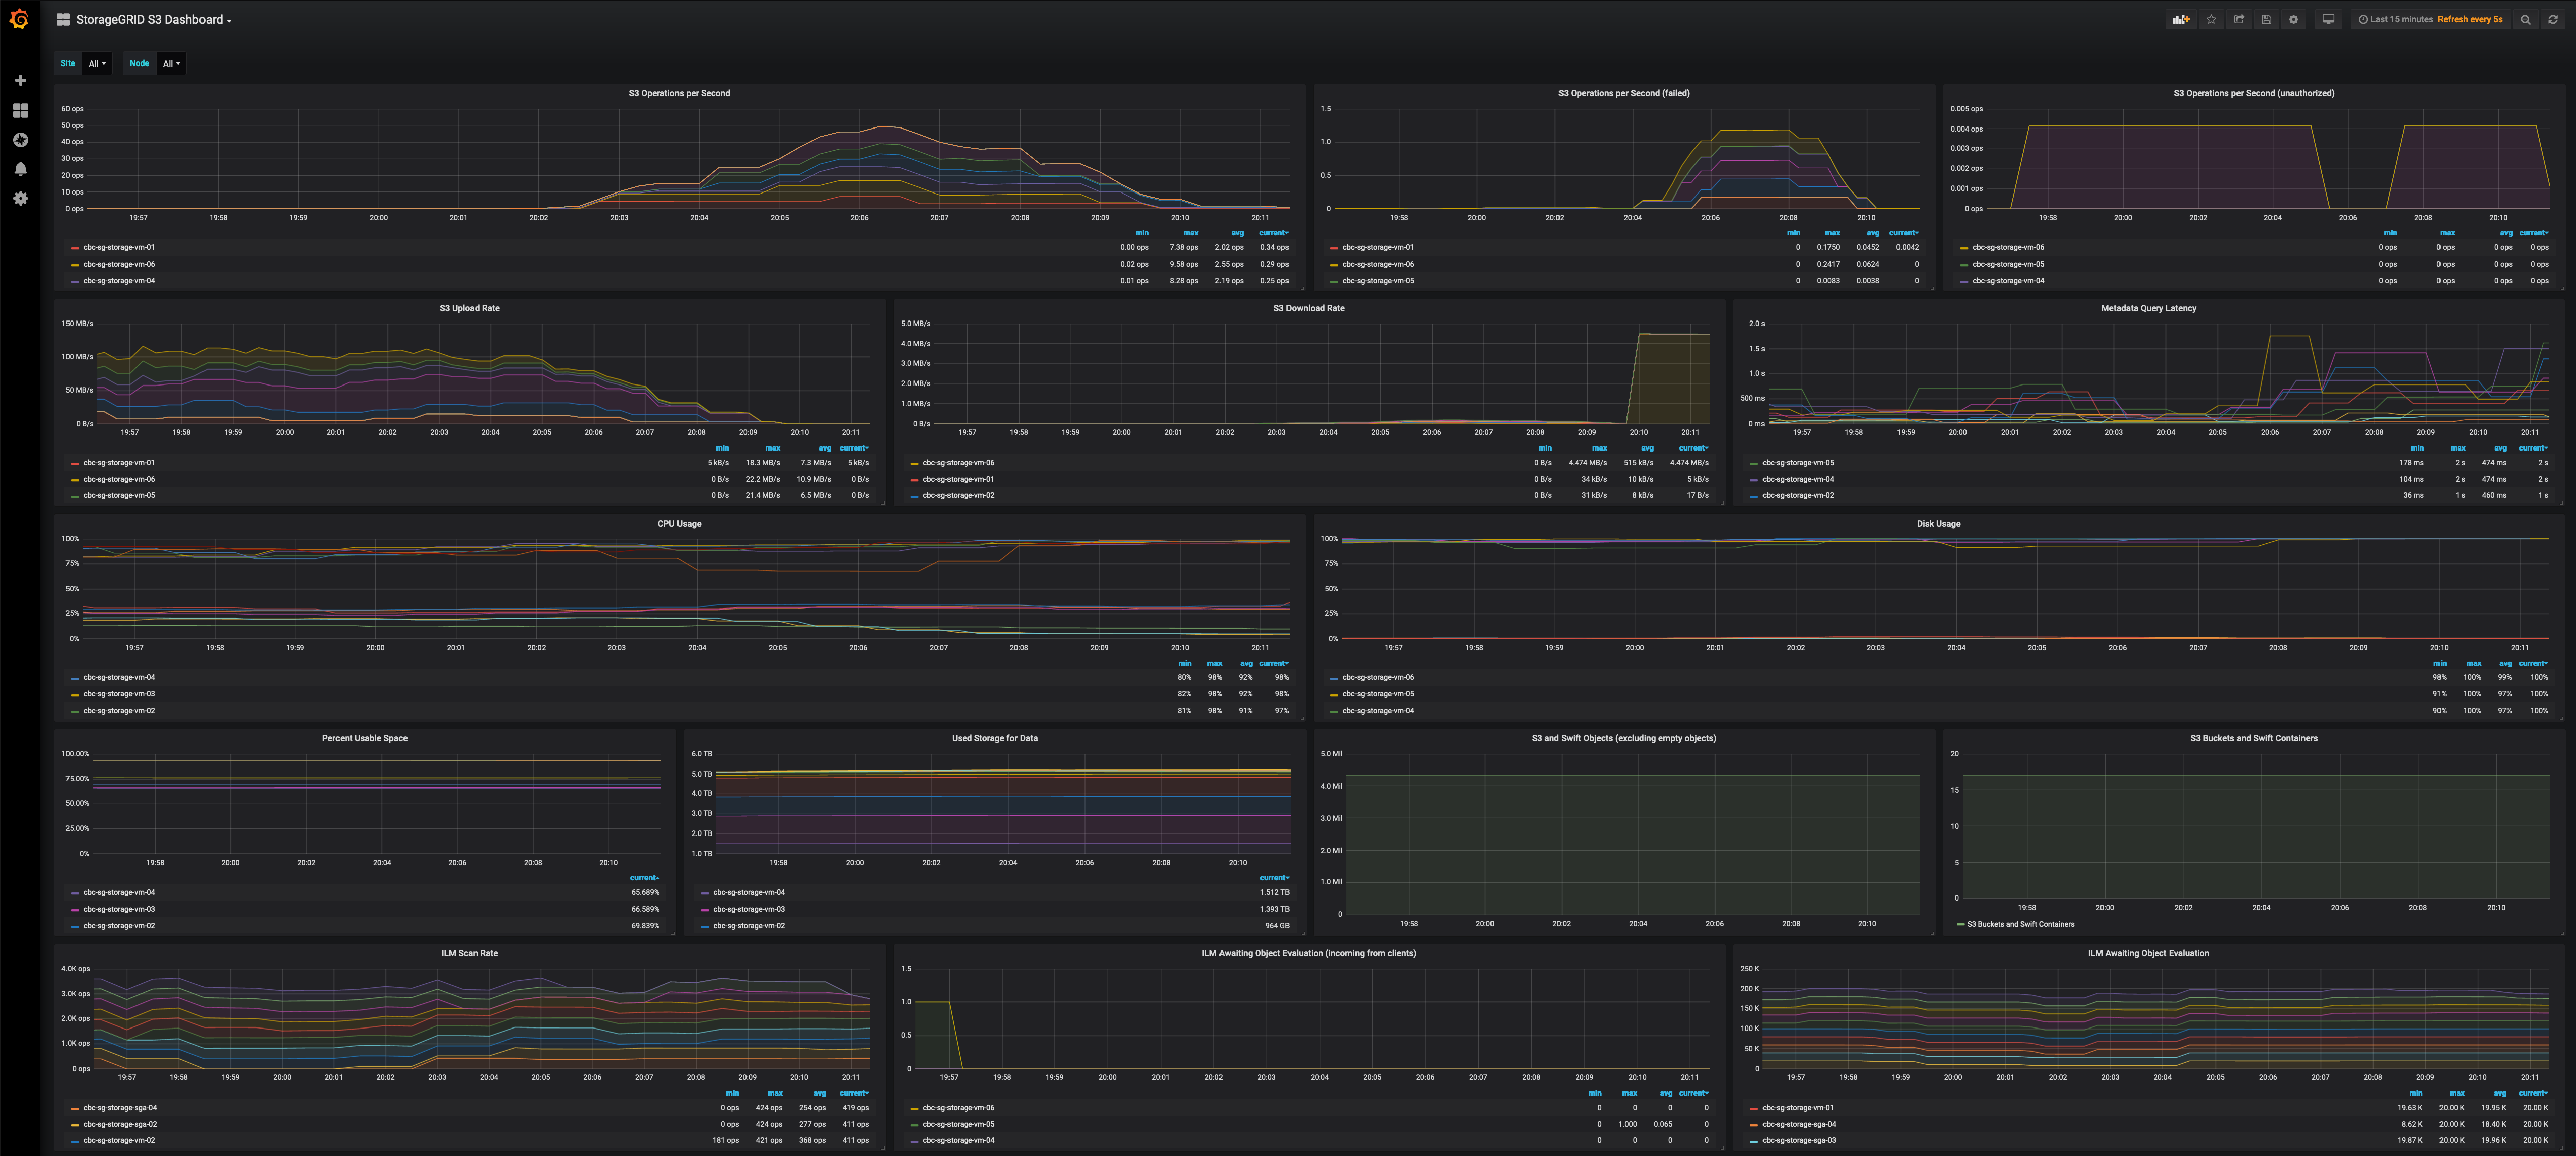Open dashboard settings gear in top bar
This screenshot has width=2576, height=1156.
click(2294, 19)
